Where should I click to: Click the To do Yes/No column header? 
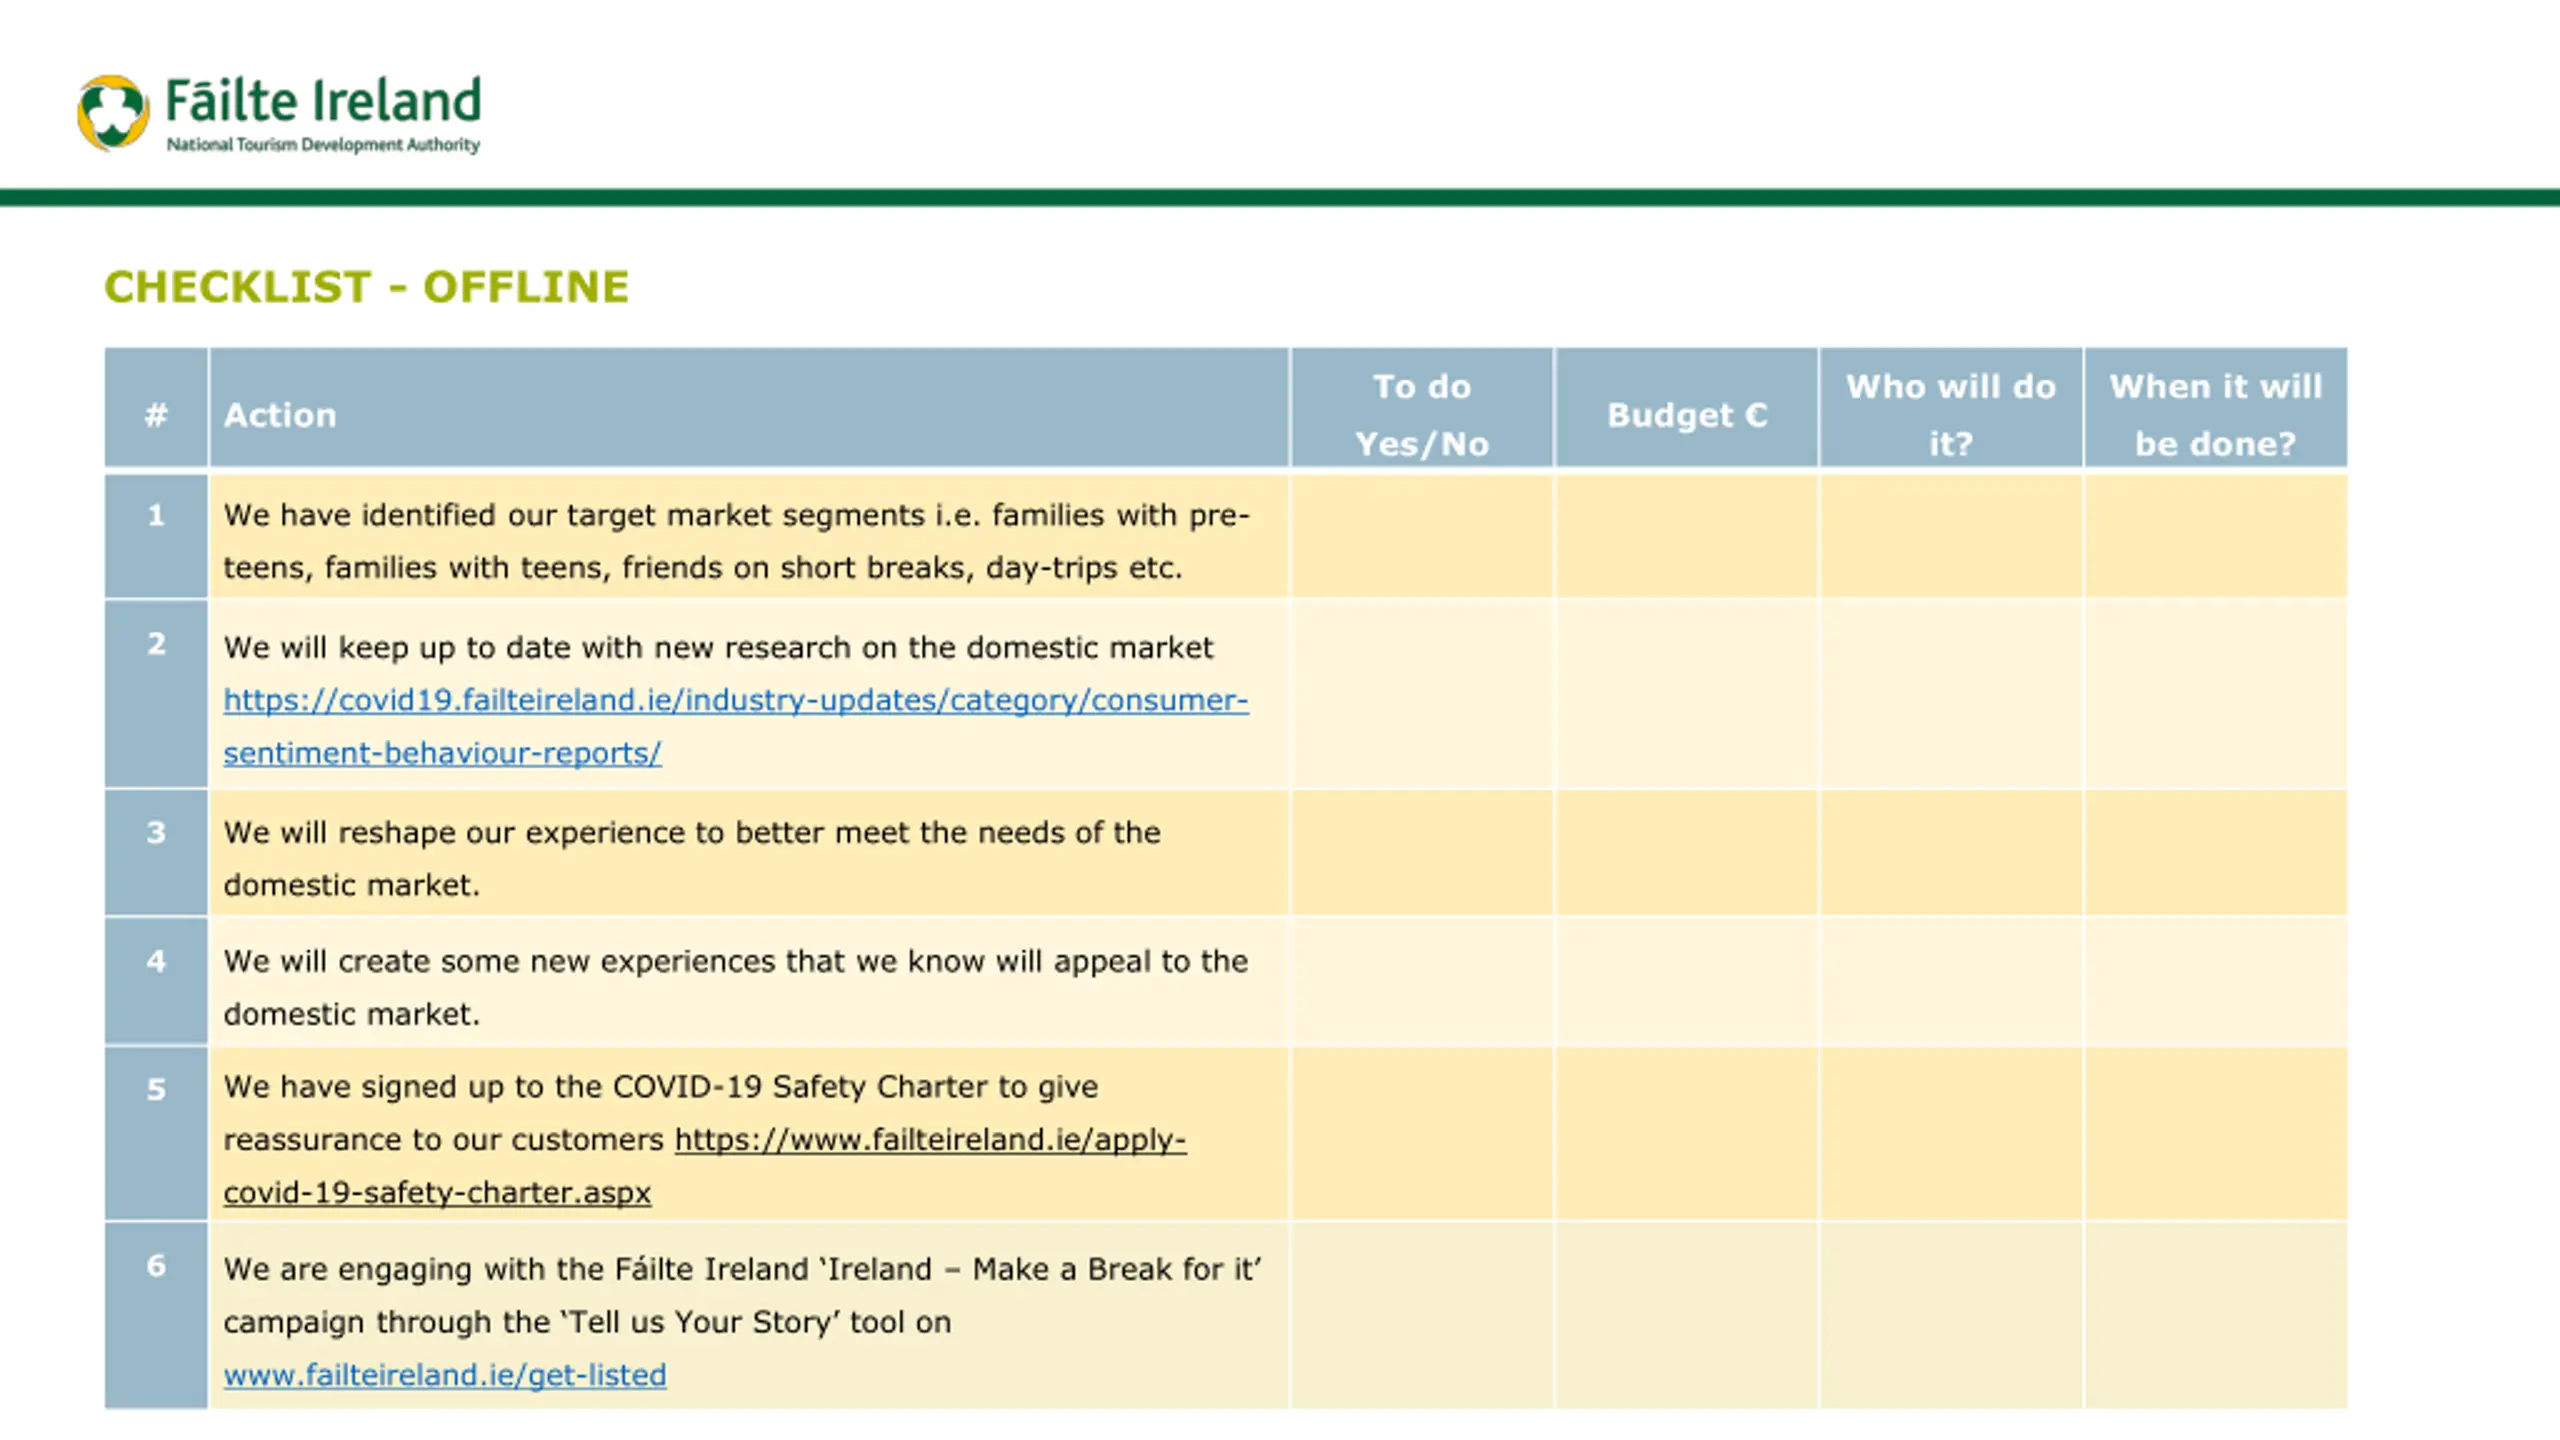tap(1421, 415)
